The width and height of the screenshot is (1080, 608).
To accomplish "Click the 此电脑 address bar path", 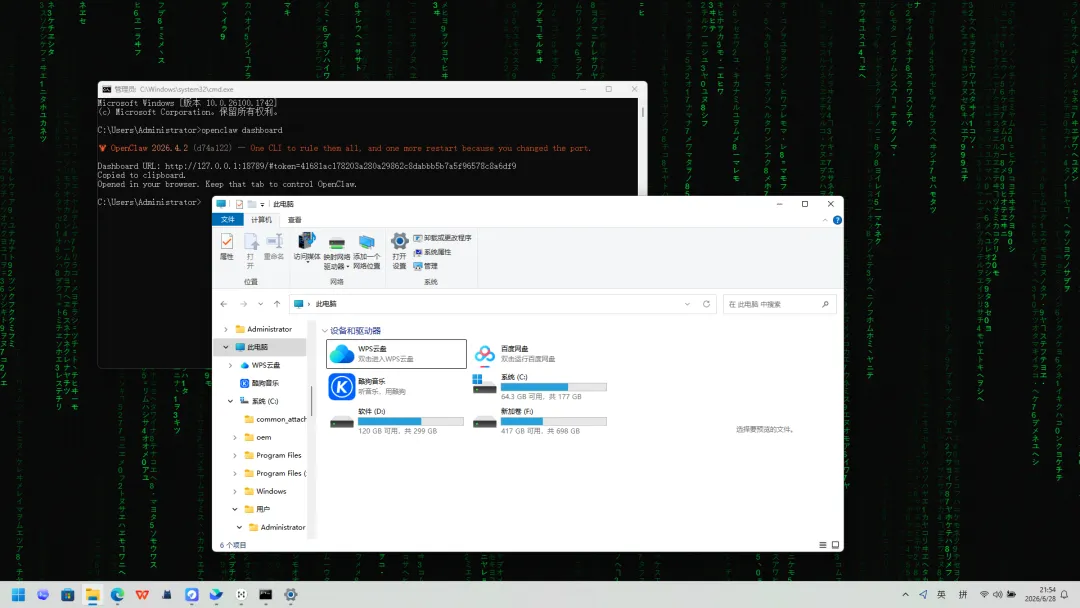I will coord(326,304).
